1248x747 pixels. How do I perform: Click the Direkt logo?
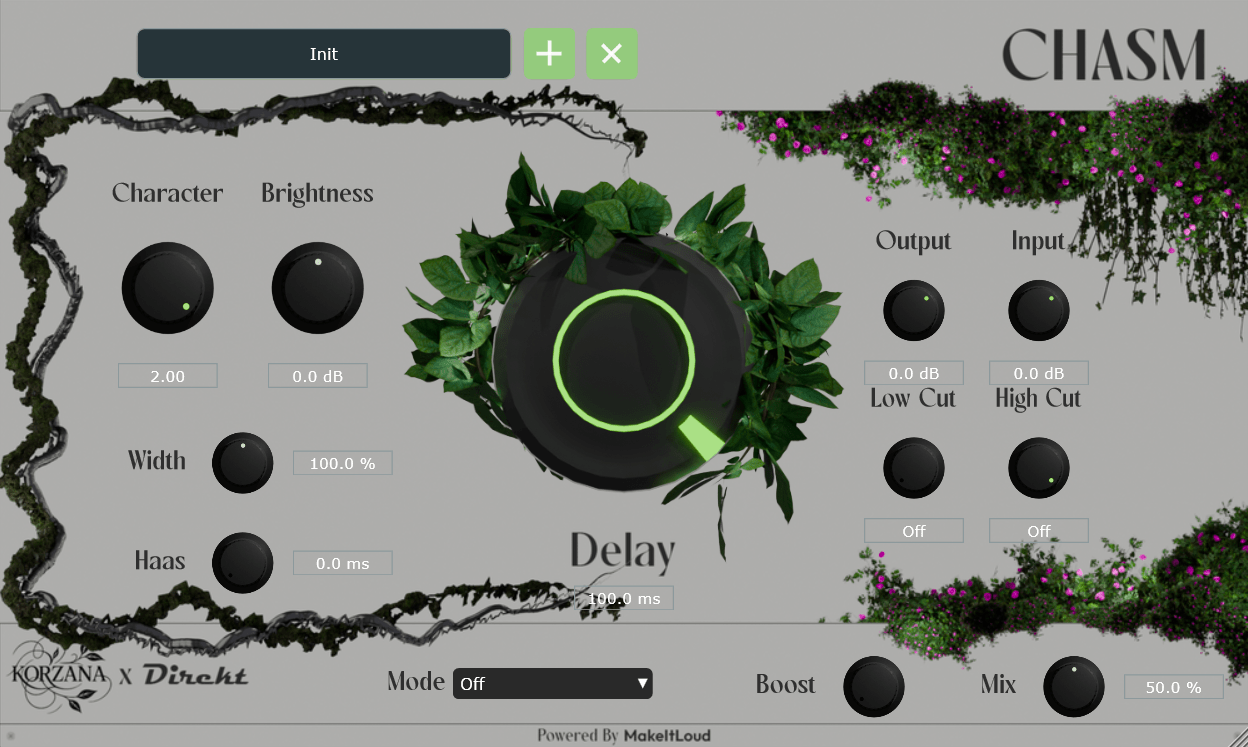(195, 675)
